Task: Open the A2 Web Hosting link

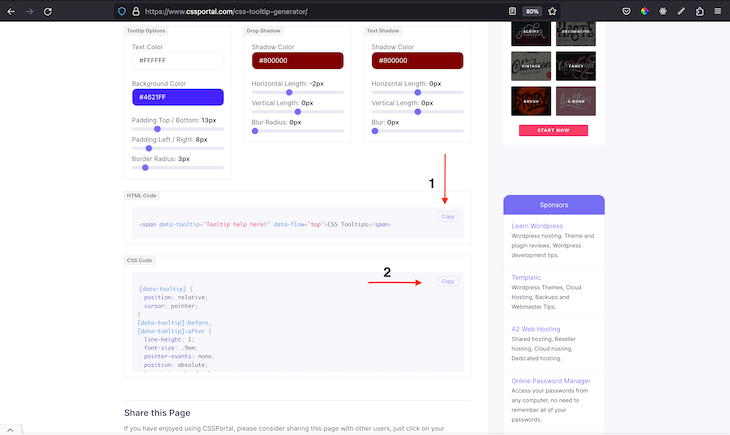Action: coord(535,329)
